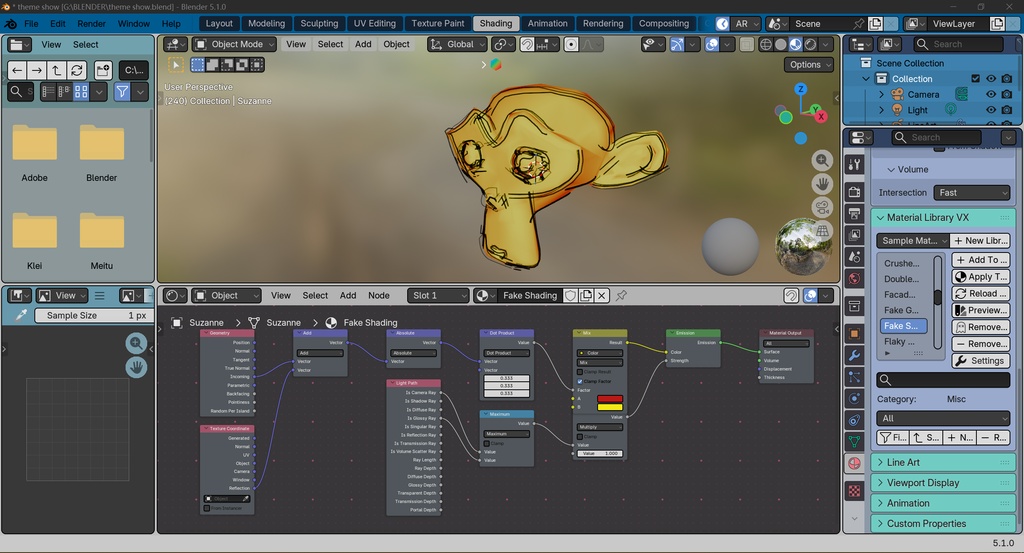The width and height of the screenshot is (1024, 553).
Task: Click the Sample Size field
Action: (92, 315)
